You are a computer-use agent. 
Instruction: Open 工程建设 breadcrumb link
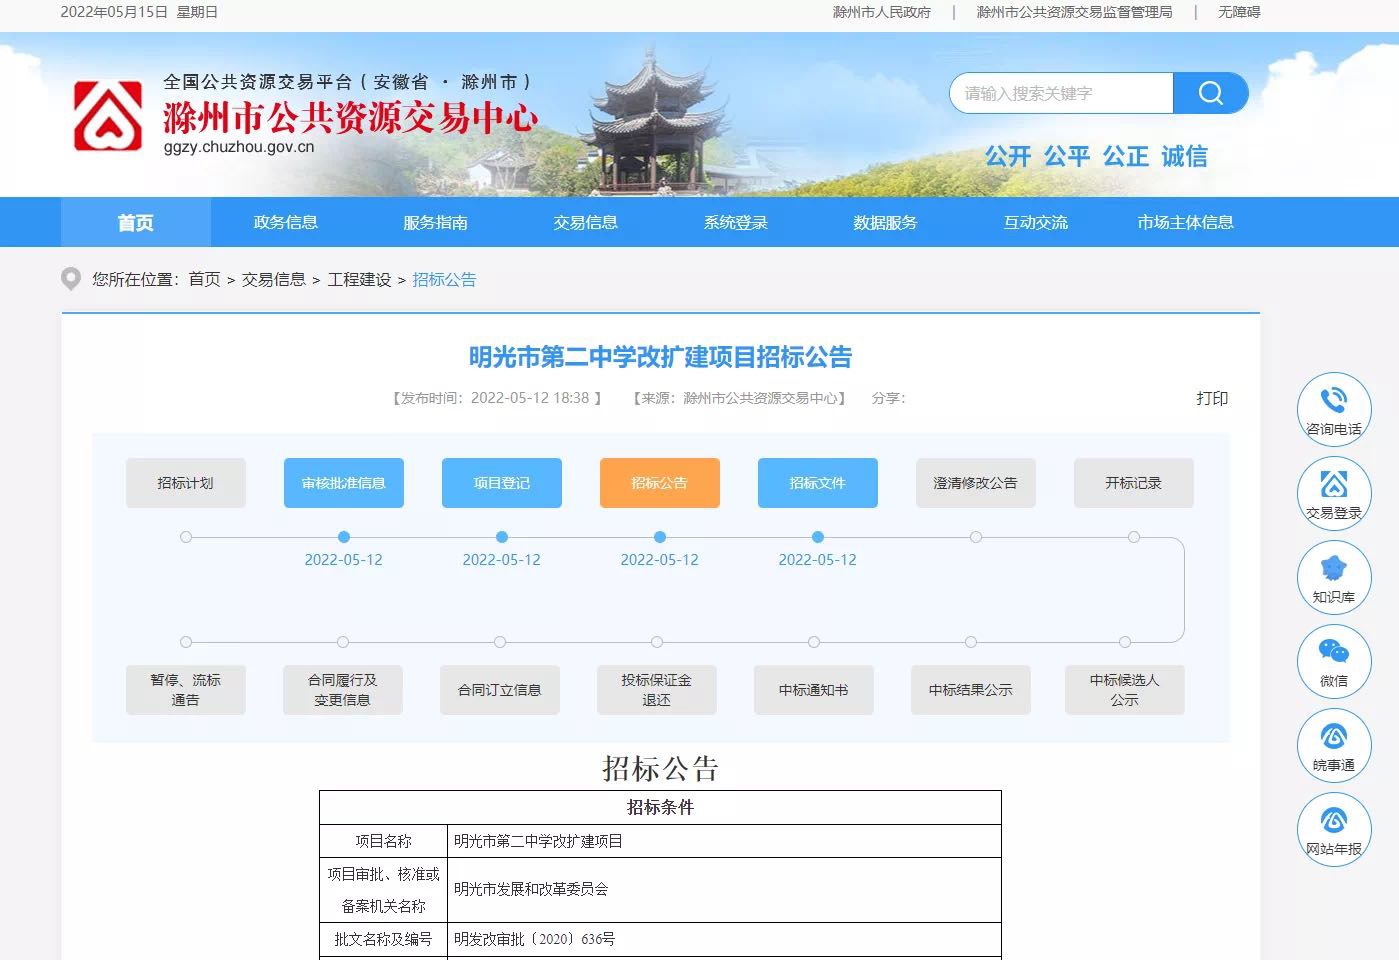(359, 280)
